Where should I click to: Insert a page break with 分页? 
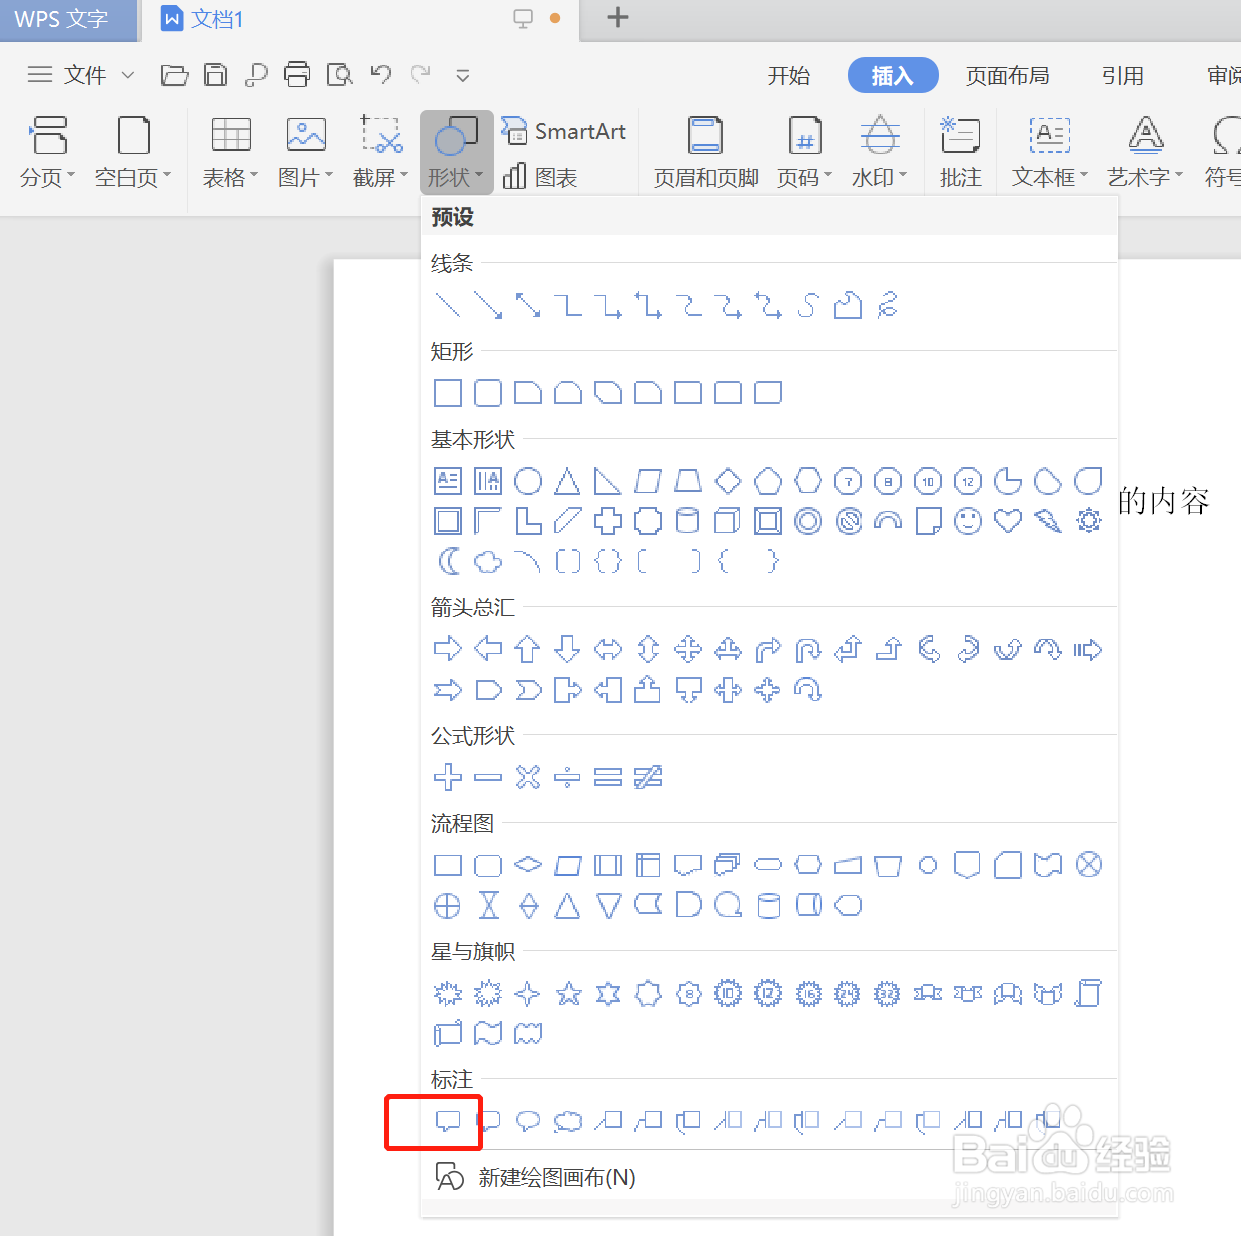point(46,150)
